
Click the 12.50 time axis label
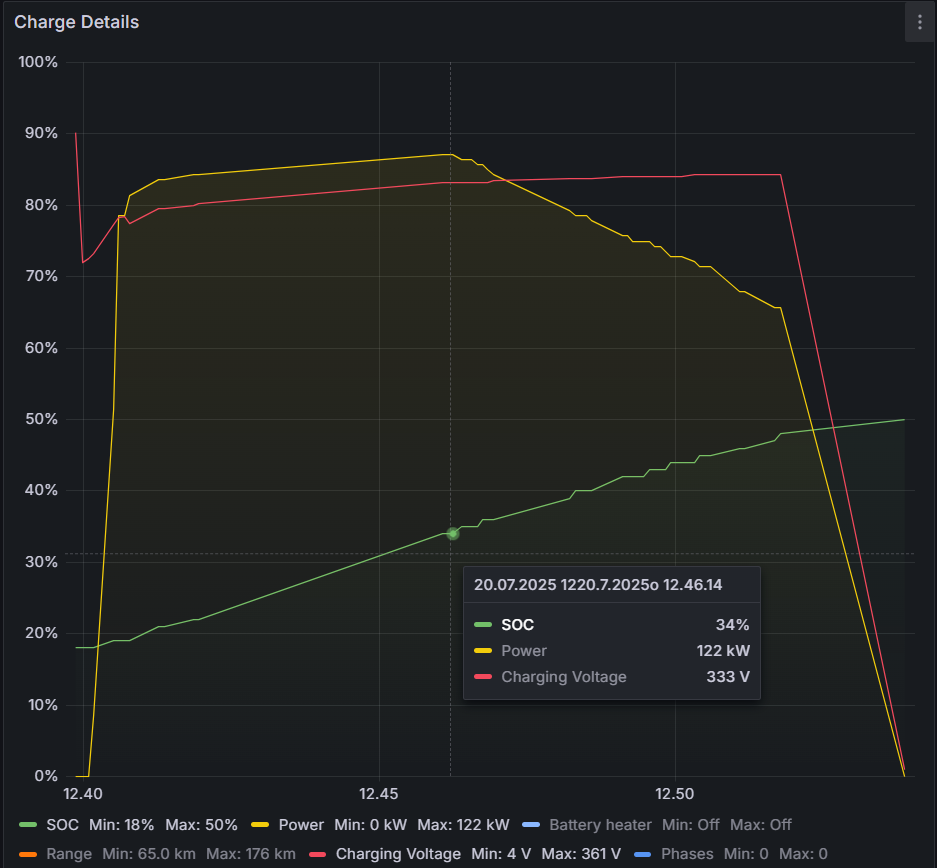point(675,794)
